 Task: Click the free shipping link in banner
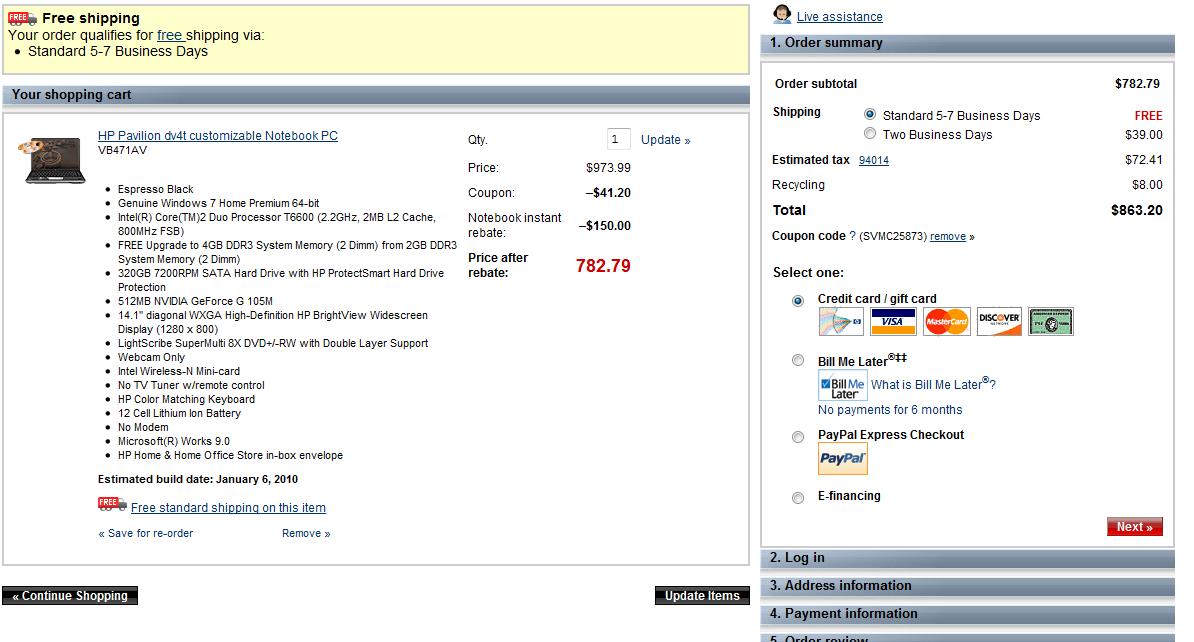170,35
